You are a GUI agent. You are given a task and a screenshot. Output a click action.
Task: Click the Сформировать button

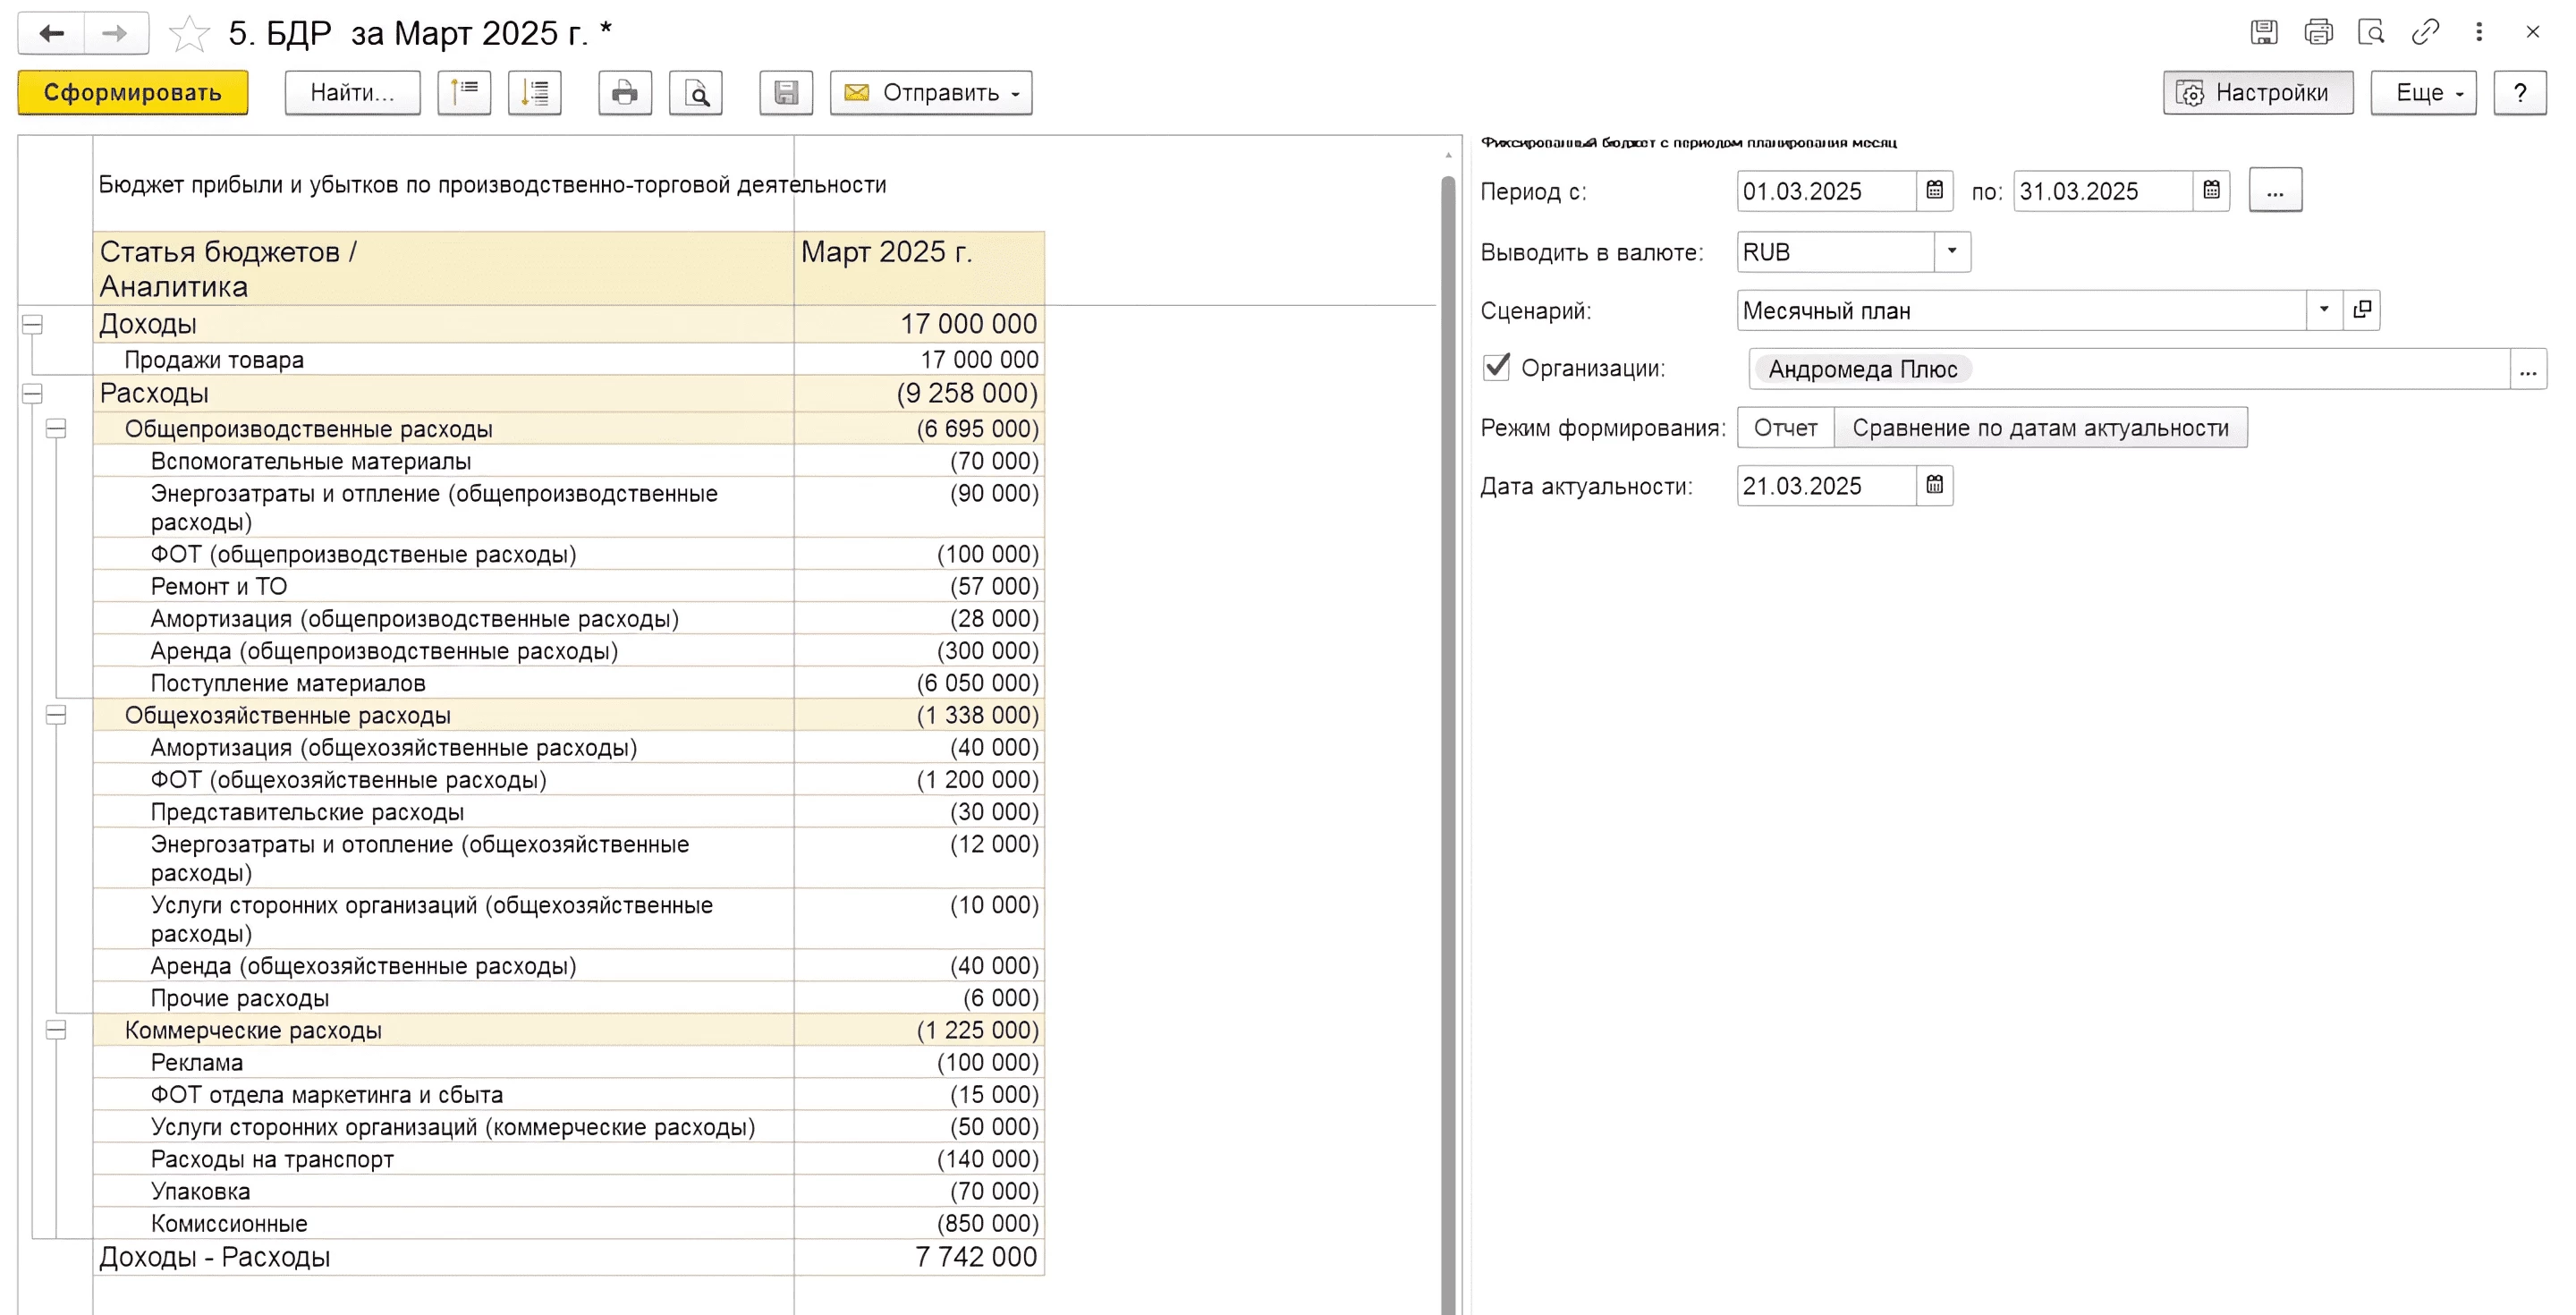tap(133, 93)
